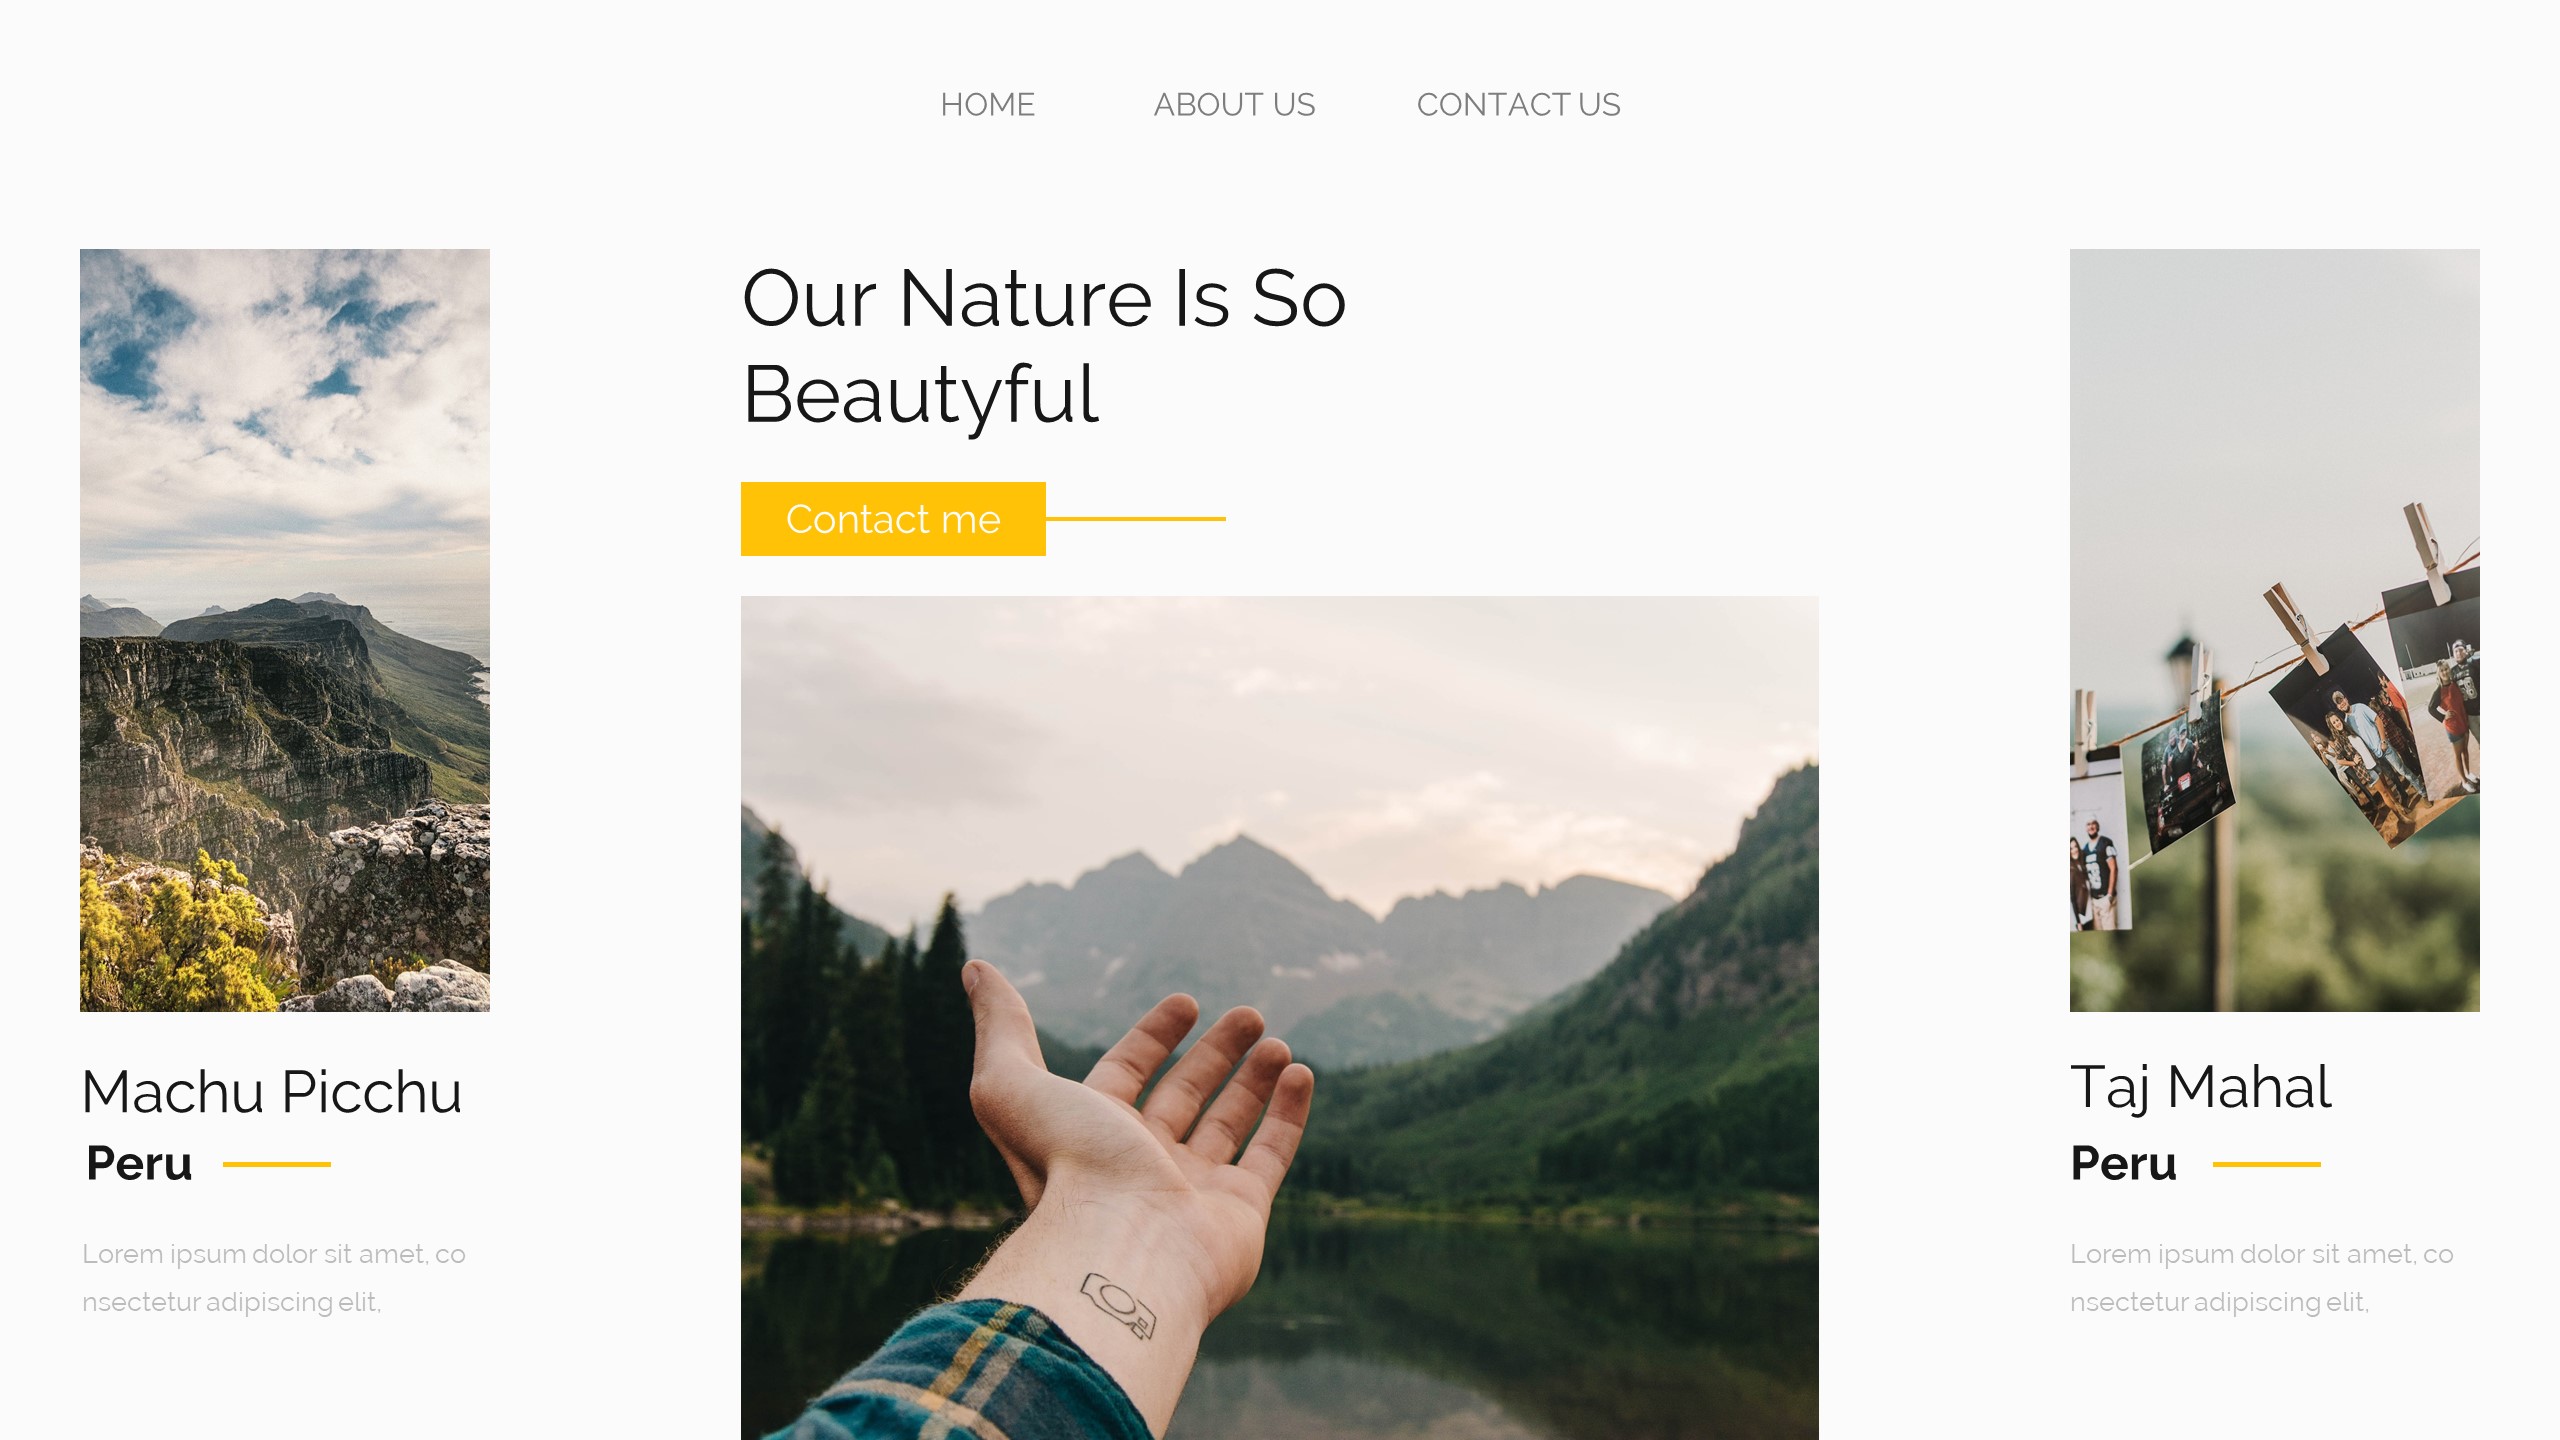Open the CONTACT US menu item
The width and height of the screenshot is (2560, 1440).
[x=1518, y=104]
